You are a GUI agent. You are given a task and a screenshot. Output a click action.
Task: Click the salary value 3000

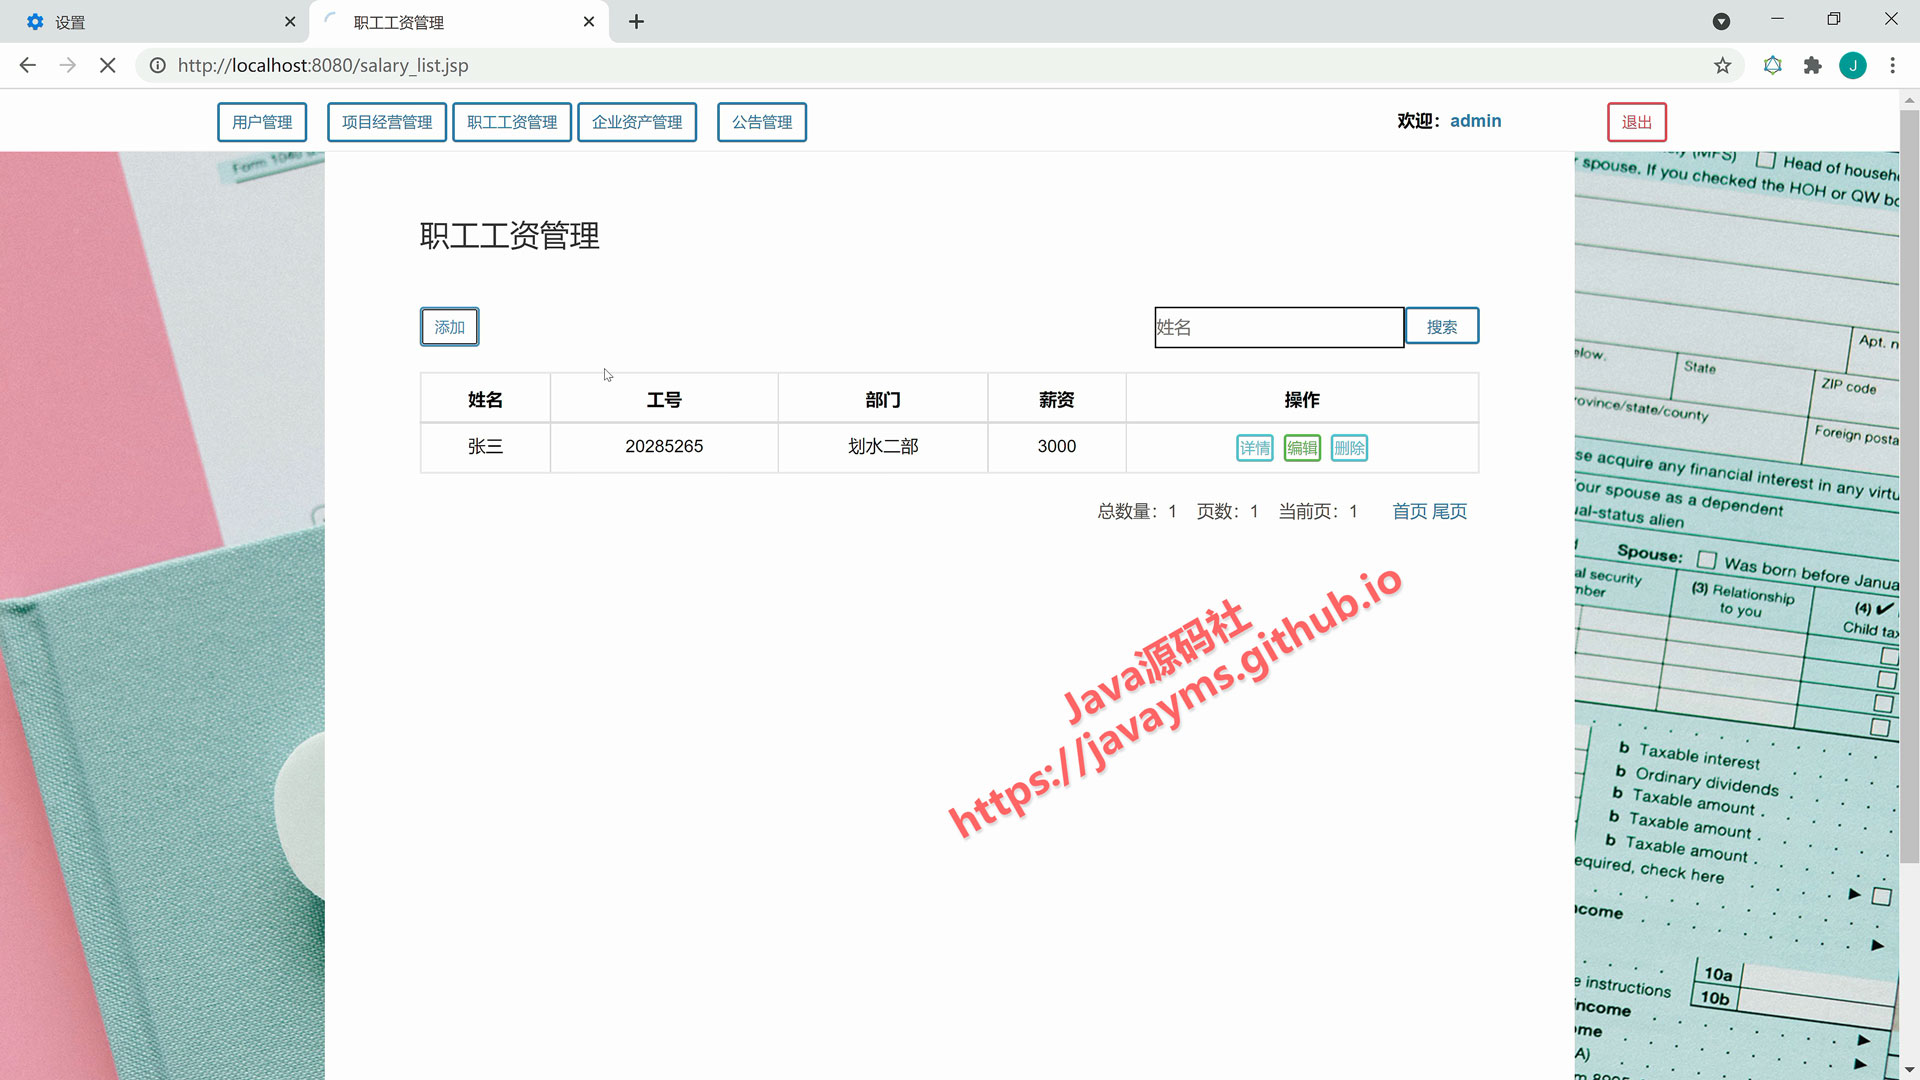[1057, 447]
